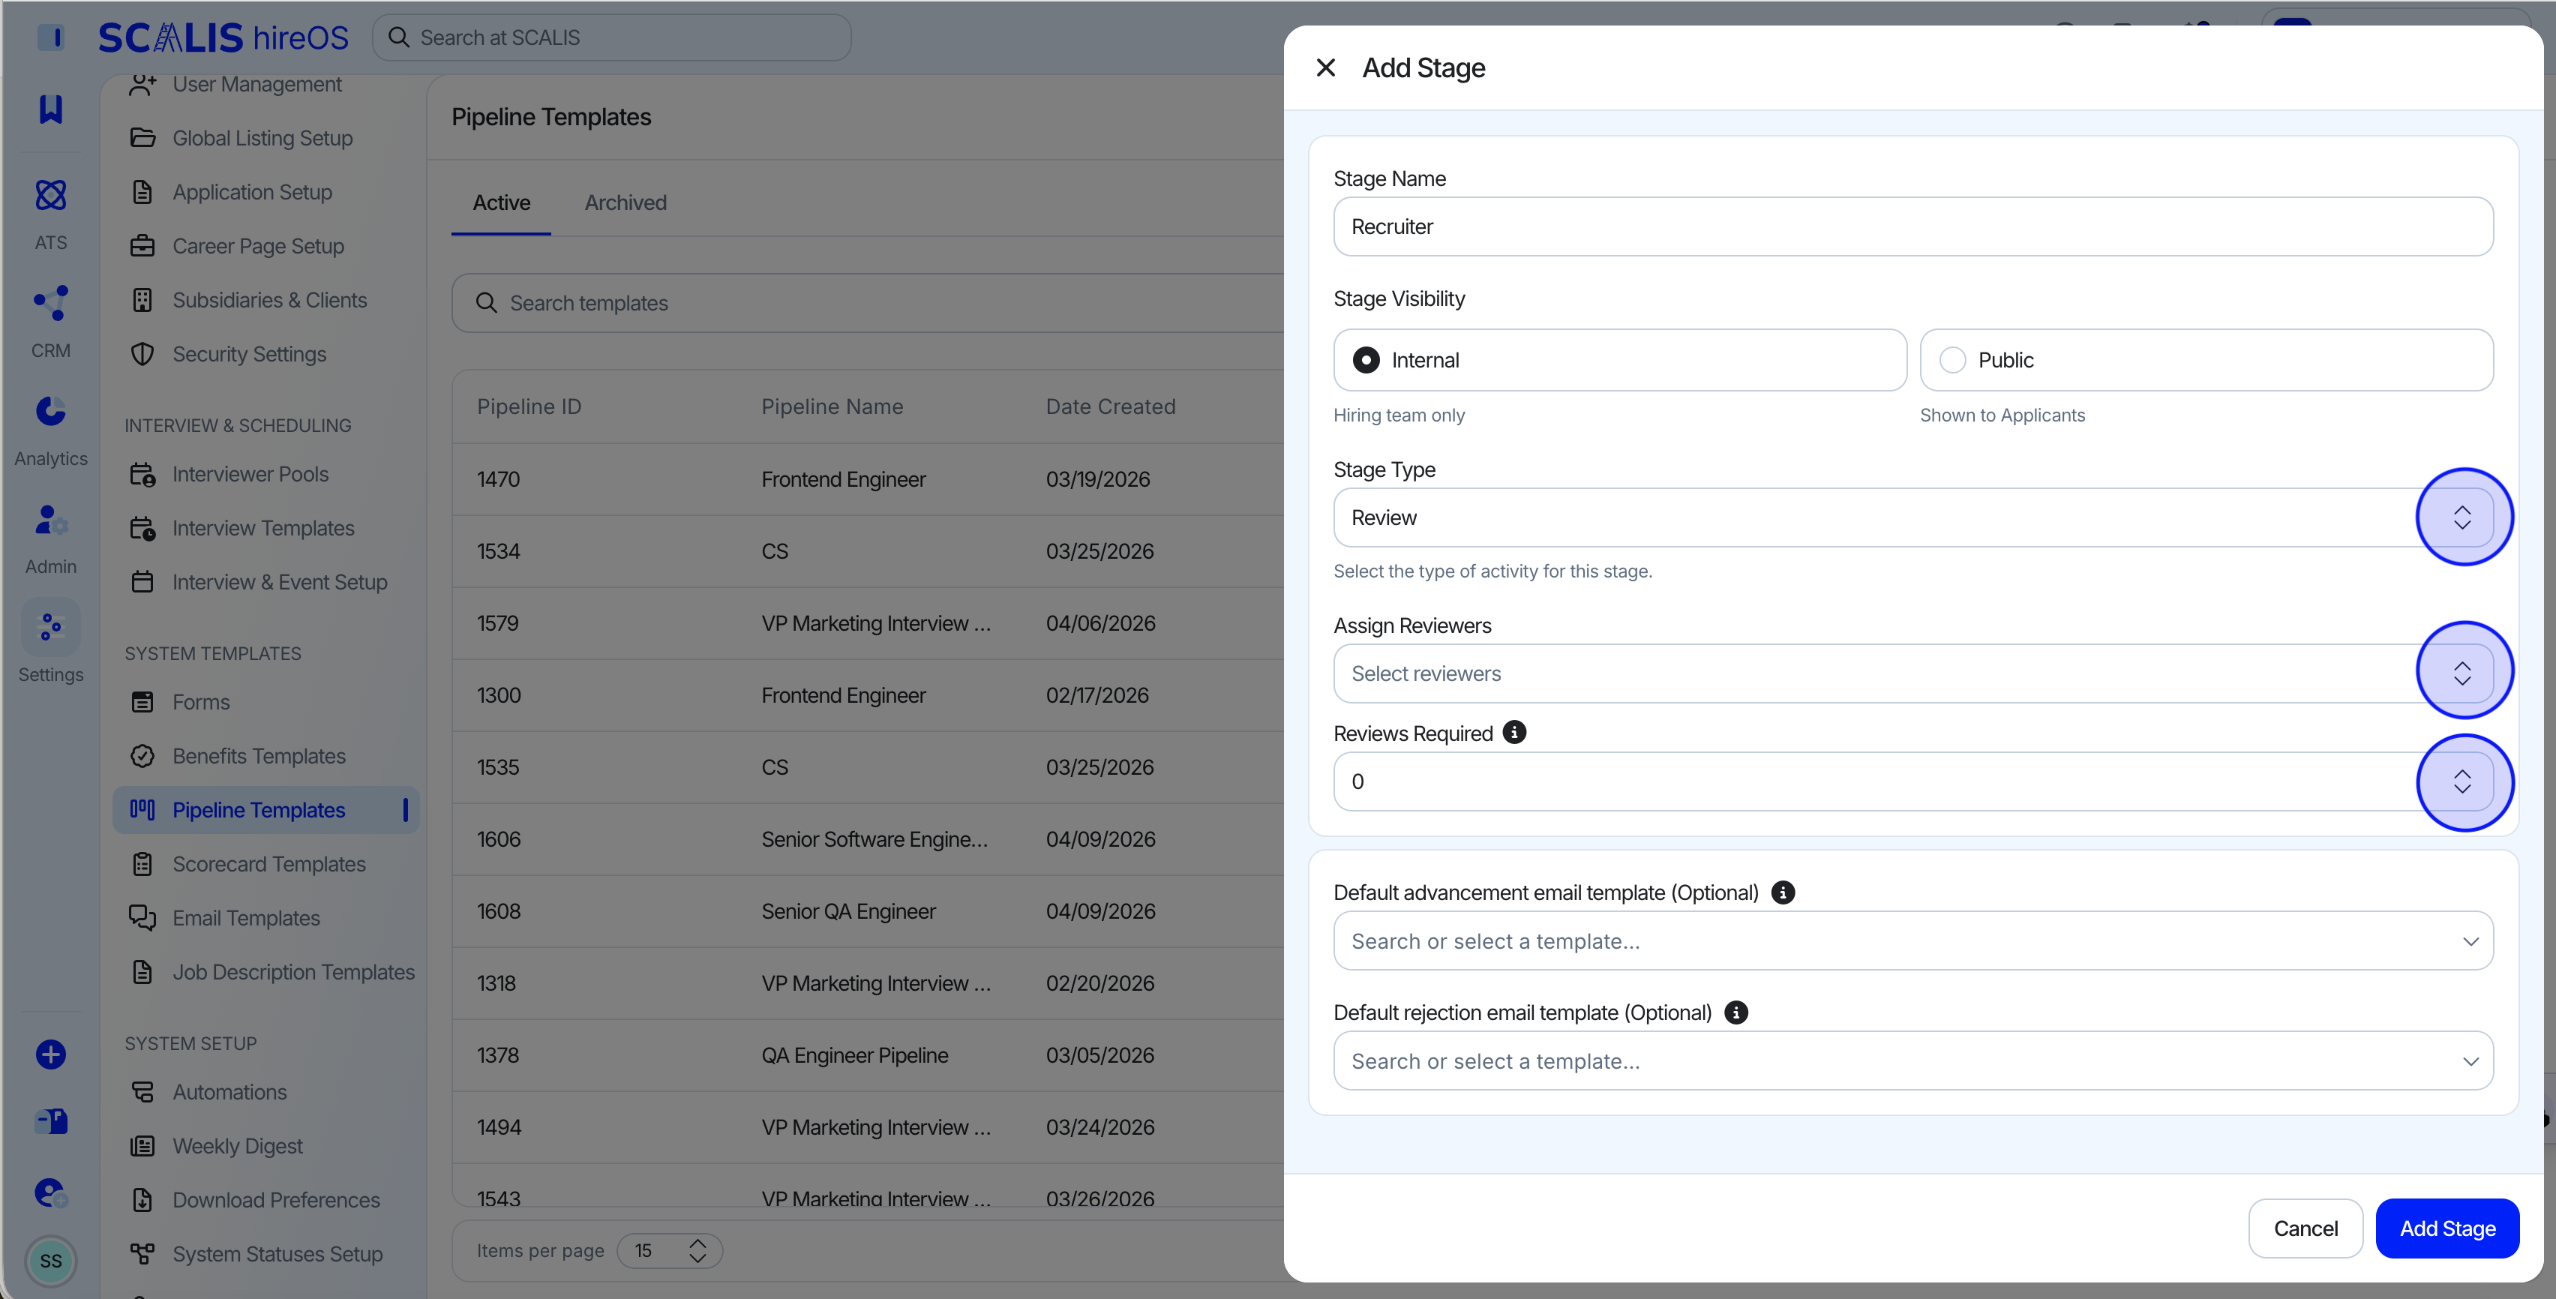Expand the advancement email template dropdown
Viewport: 2556px width, 1299px height.
(x=2470, y=941)
